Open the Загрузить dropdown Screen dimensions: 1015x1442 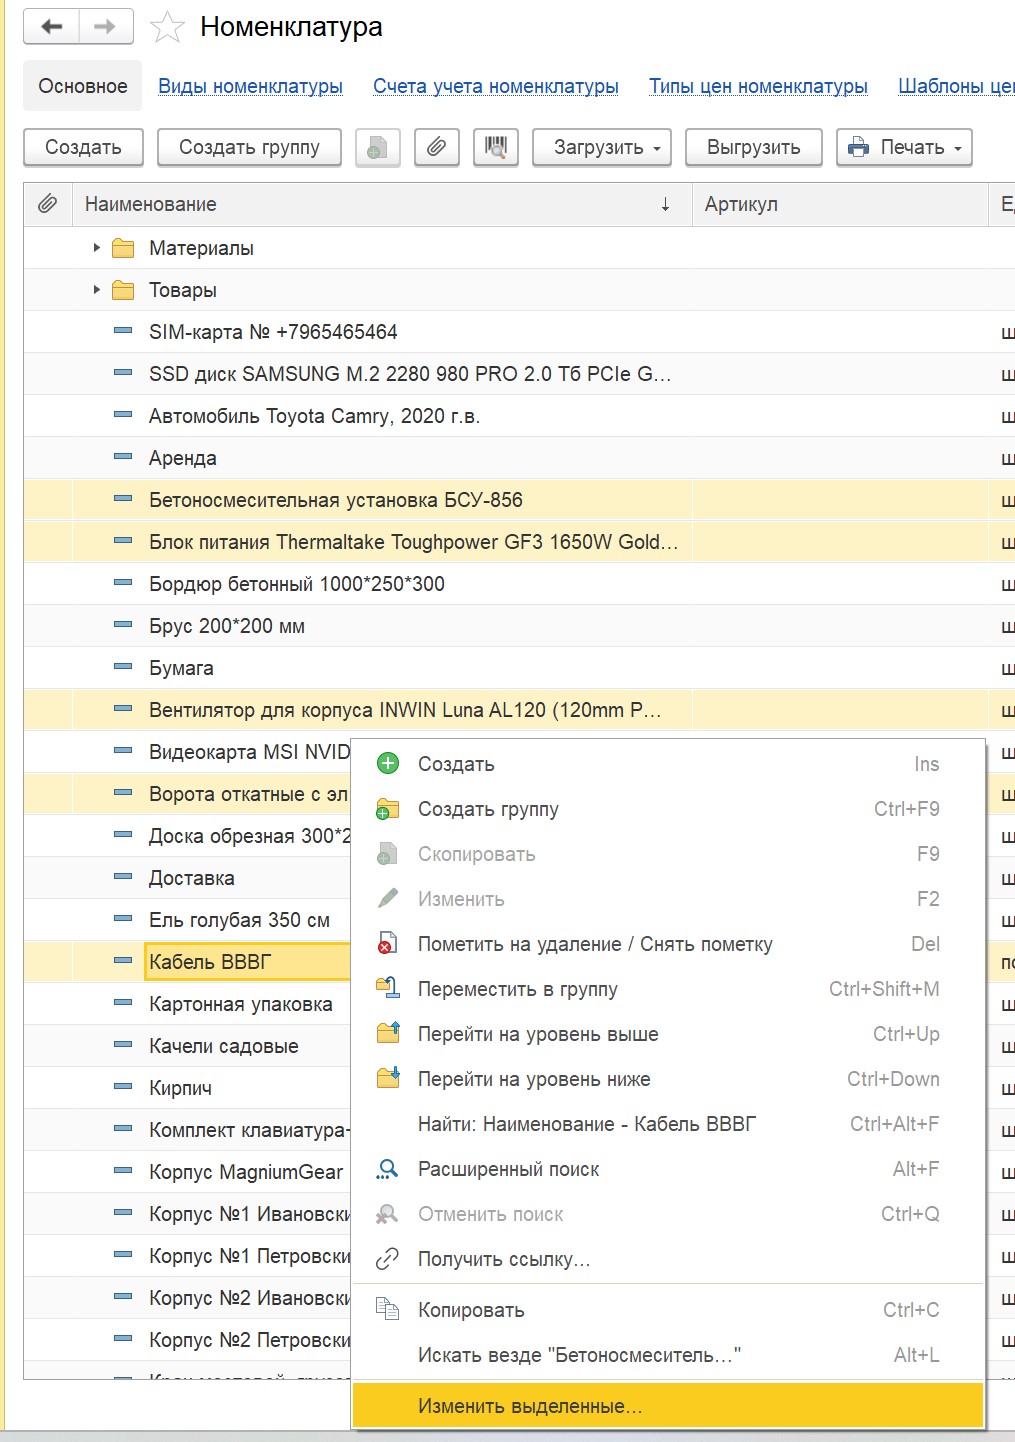(602, 148)
